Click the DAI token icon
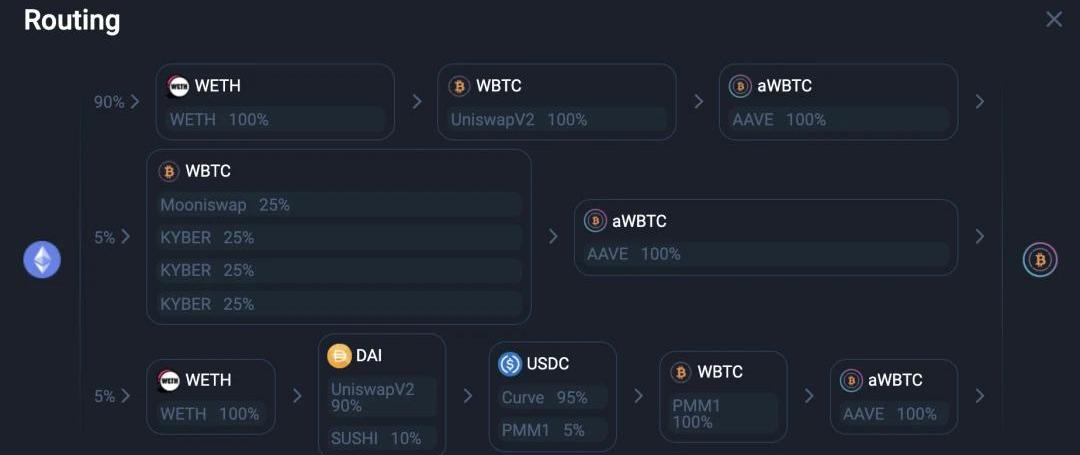Screen dimensions: 1080x455 (x=340, y=356)
